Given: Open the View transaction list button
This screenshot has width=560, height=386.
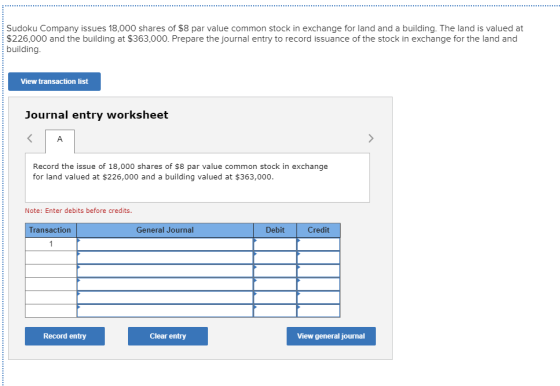Looking at the screenshot, I should point(54,81).
